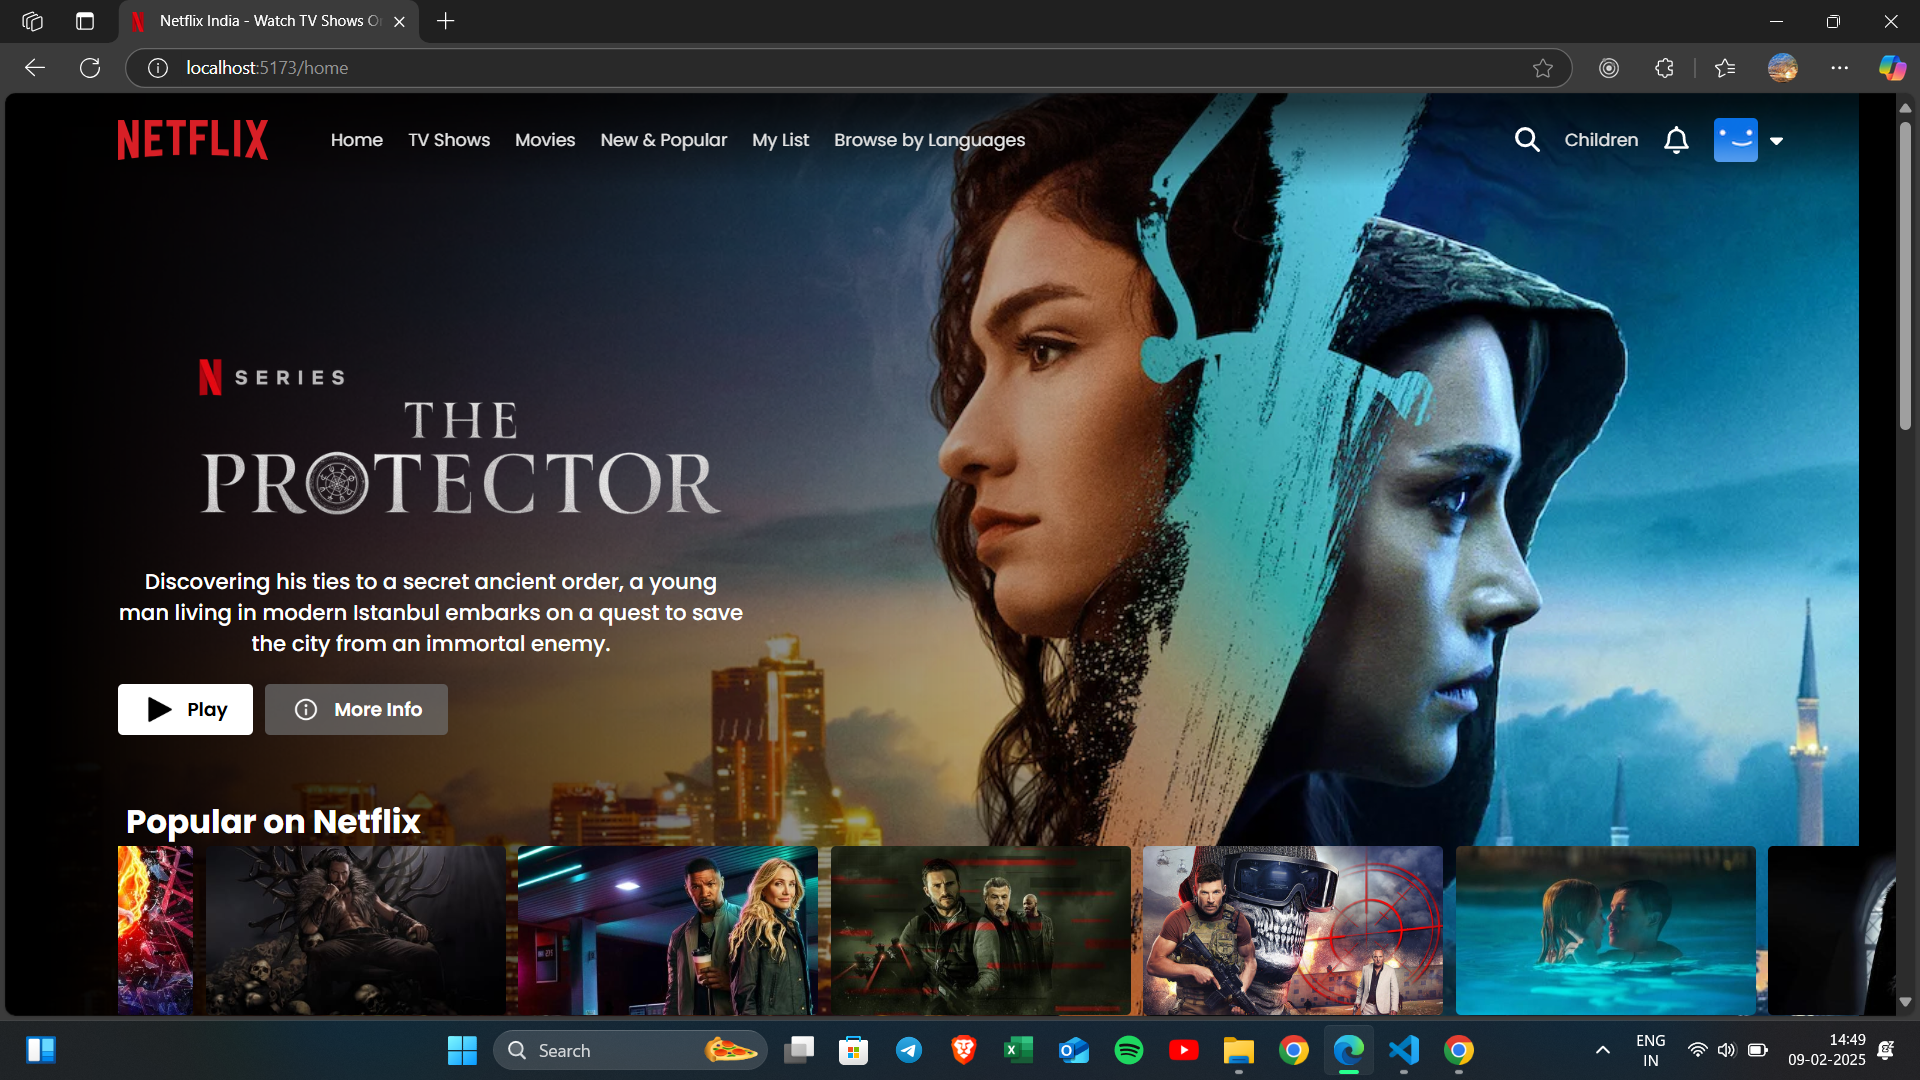
Task: Open Spotify from the taskbar
Action: [x=1129, y=1050]
